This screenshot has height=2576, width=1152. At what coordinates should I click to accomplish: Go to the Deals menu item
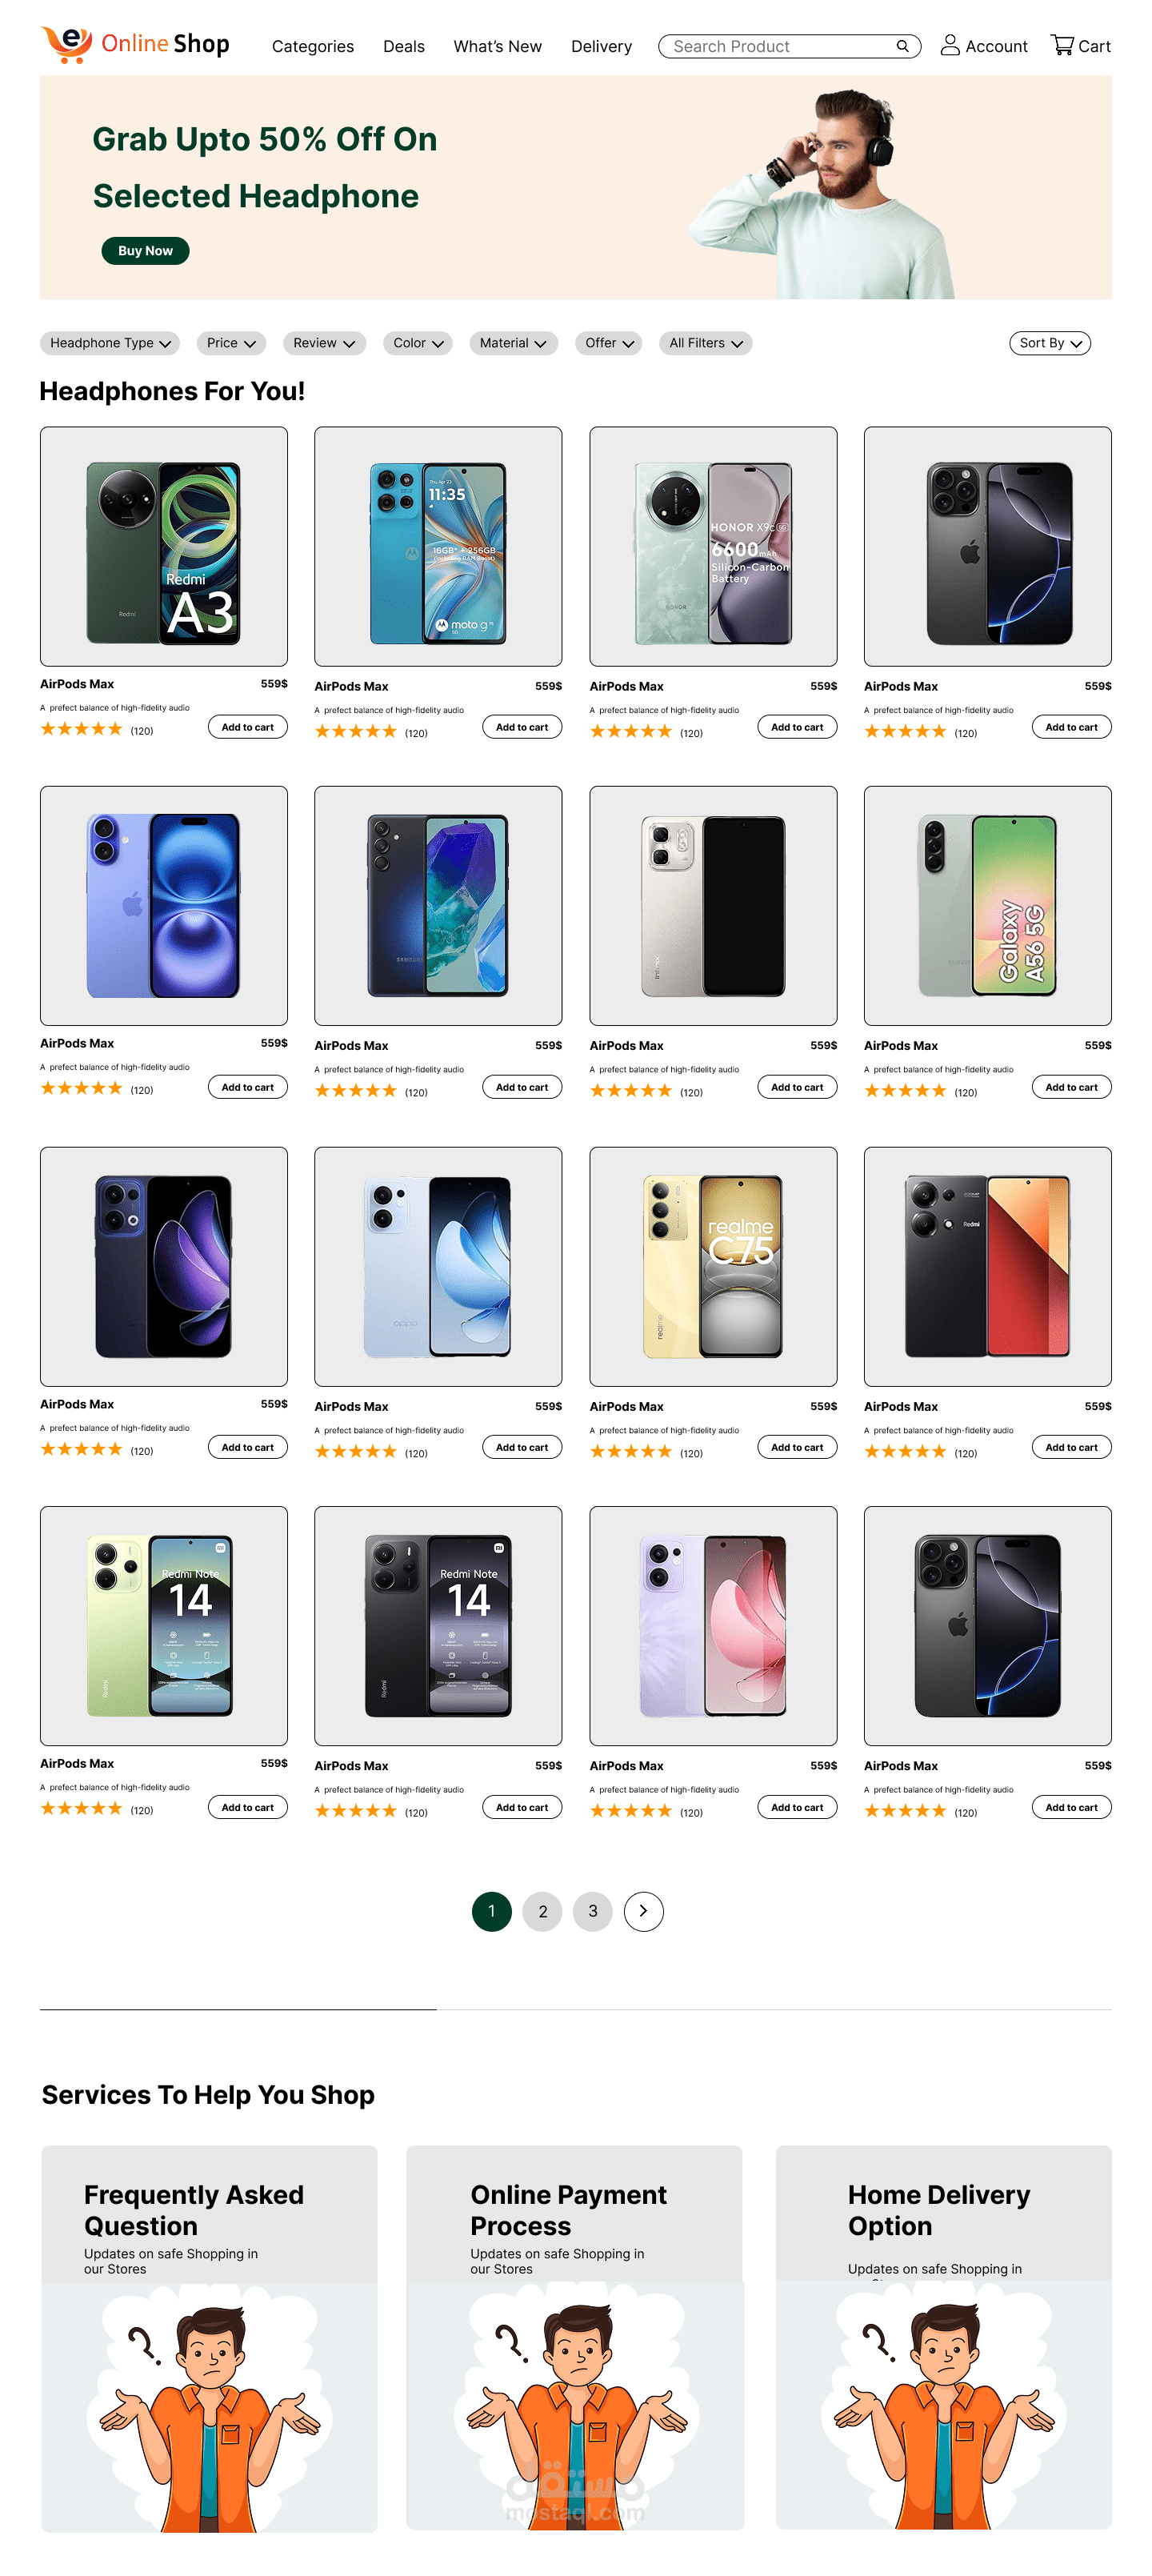tap(404, 46)
